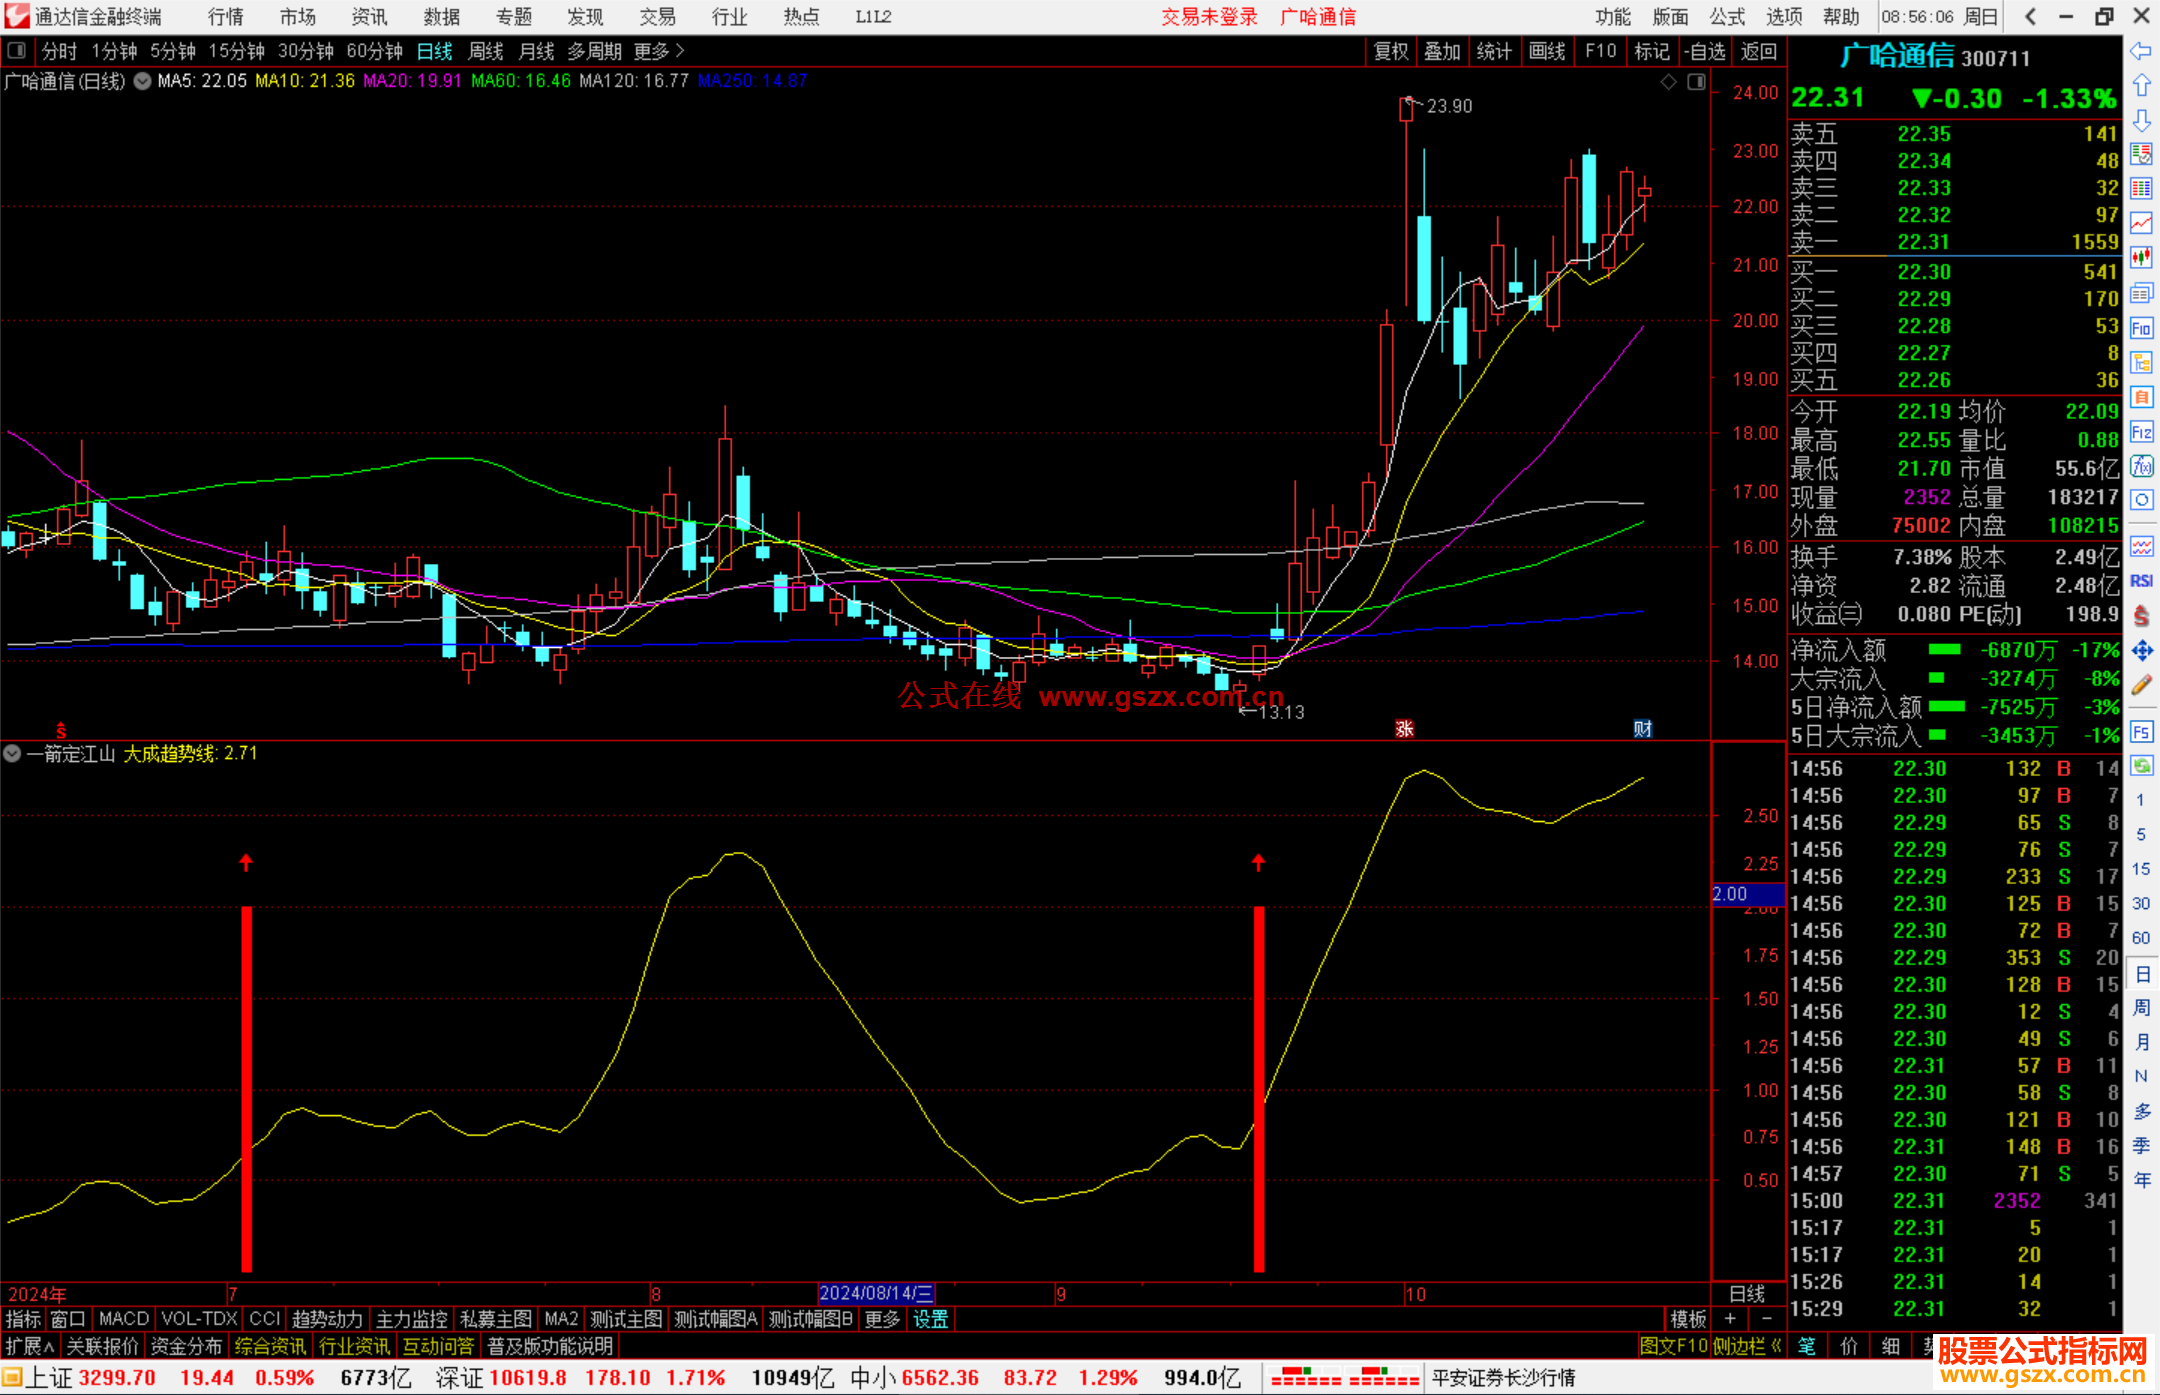This screenshot has width=2160, height=1395.
Task: Open the candlestick chart icon in sidebar
Action: click(2141, 258)
